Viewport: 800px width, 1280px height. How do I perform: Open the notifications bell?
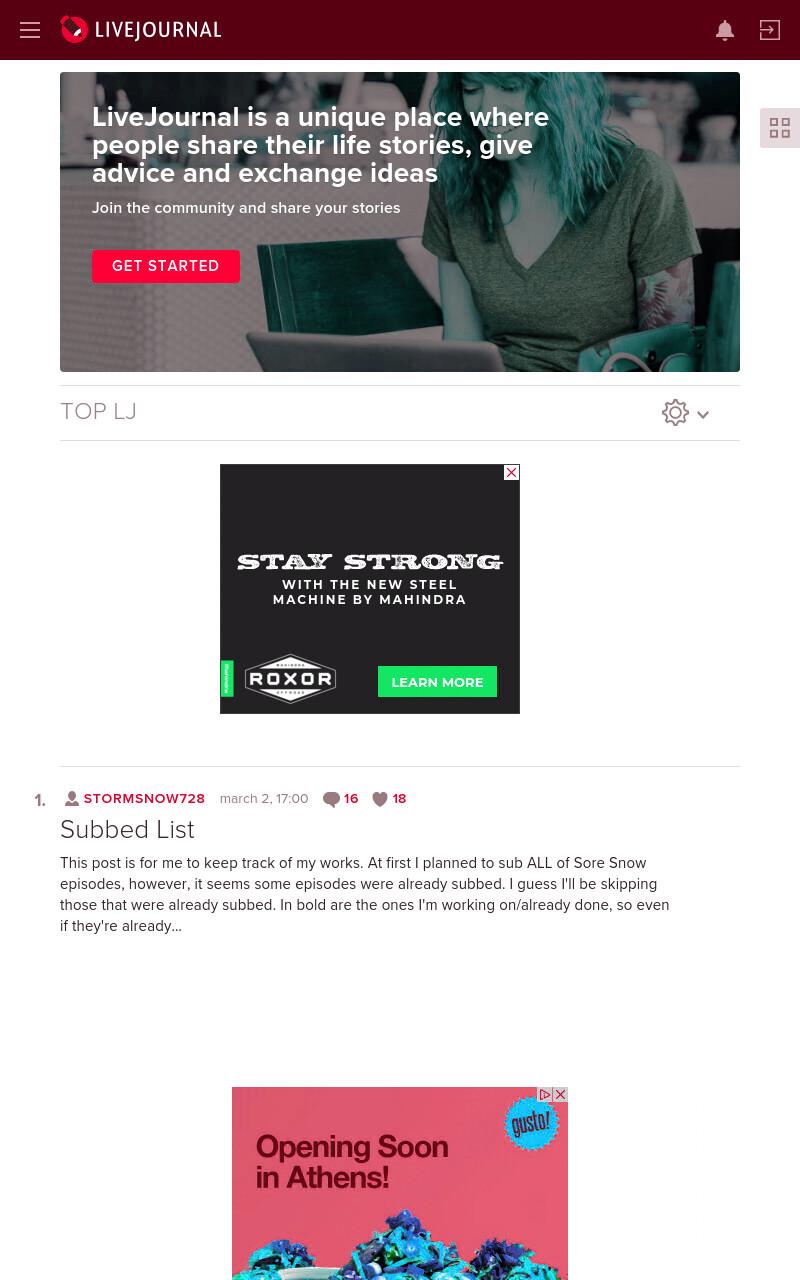(725, 30)
